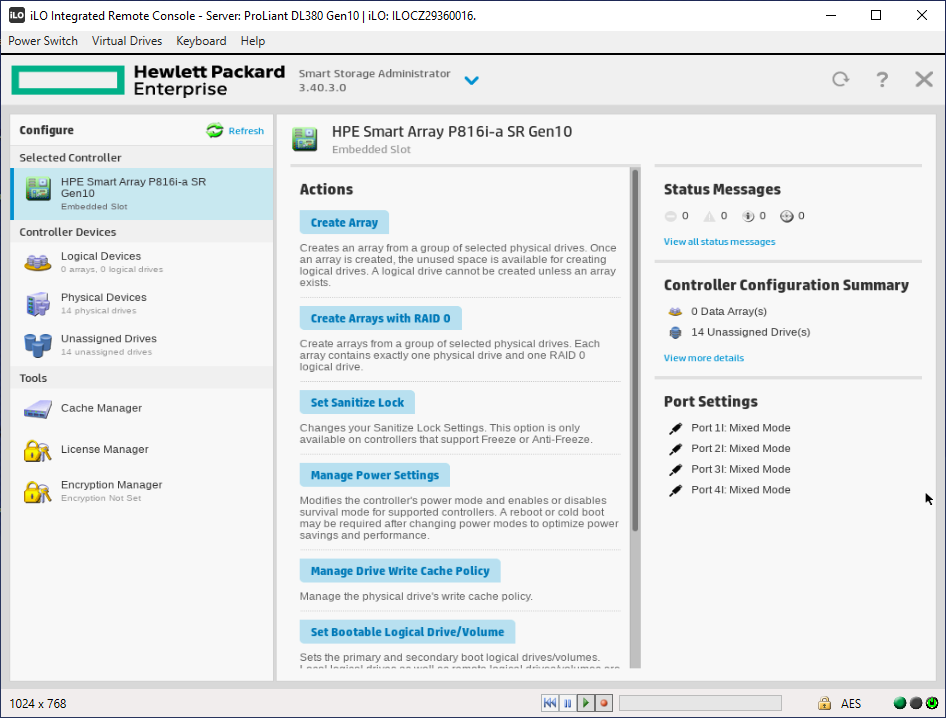
Task: Open the Help menu
Action: pyautogui.click(x=253, y=41)
